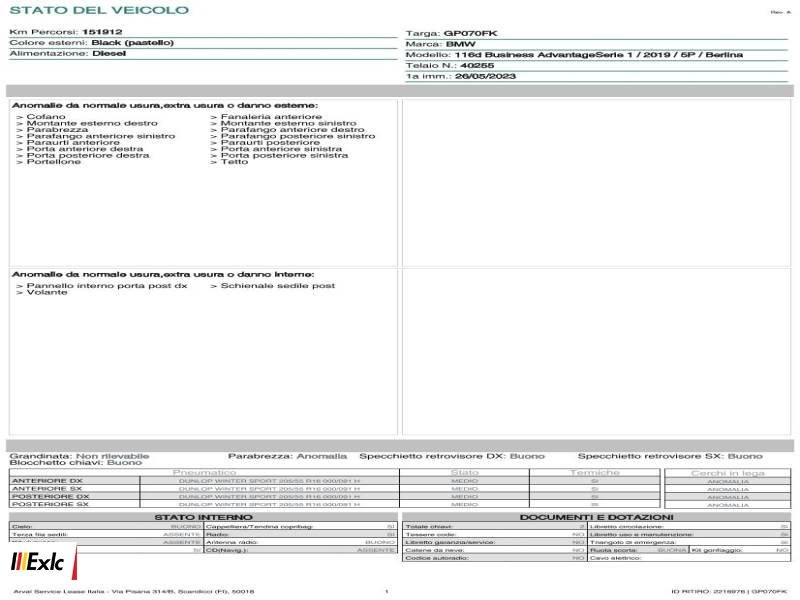
Task: Click the 'Cerchi in lega' column header
Action: pyautogui.click(x=728, y=473)
